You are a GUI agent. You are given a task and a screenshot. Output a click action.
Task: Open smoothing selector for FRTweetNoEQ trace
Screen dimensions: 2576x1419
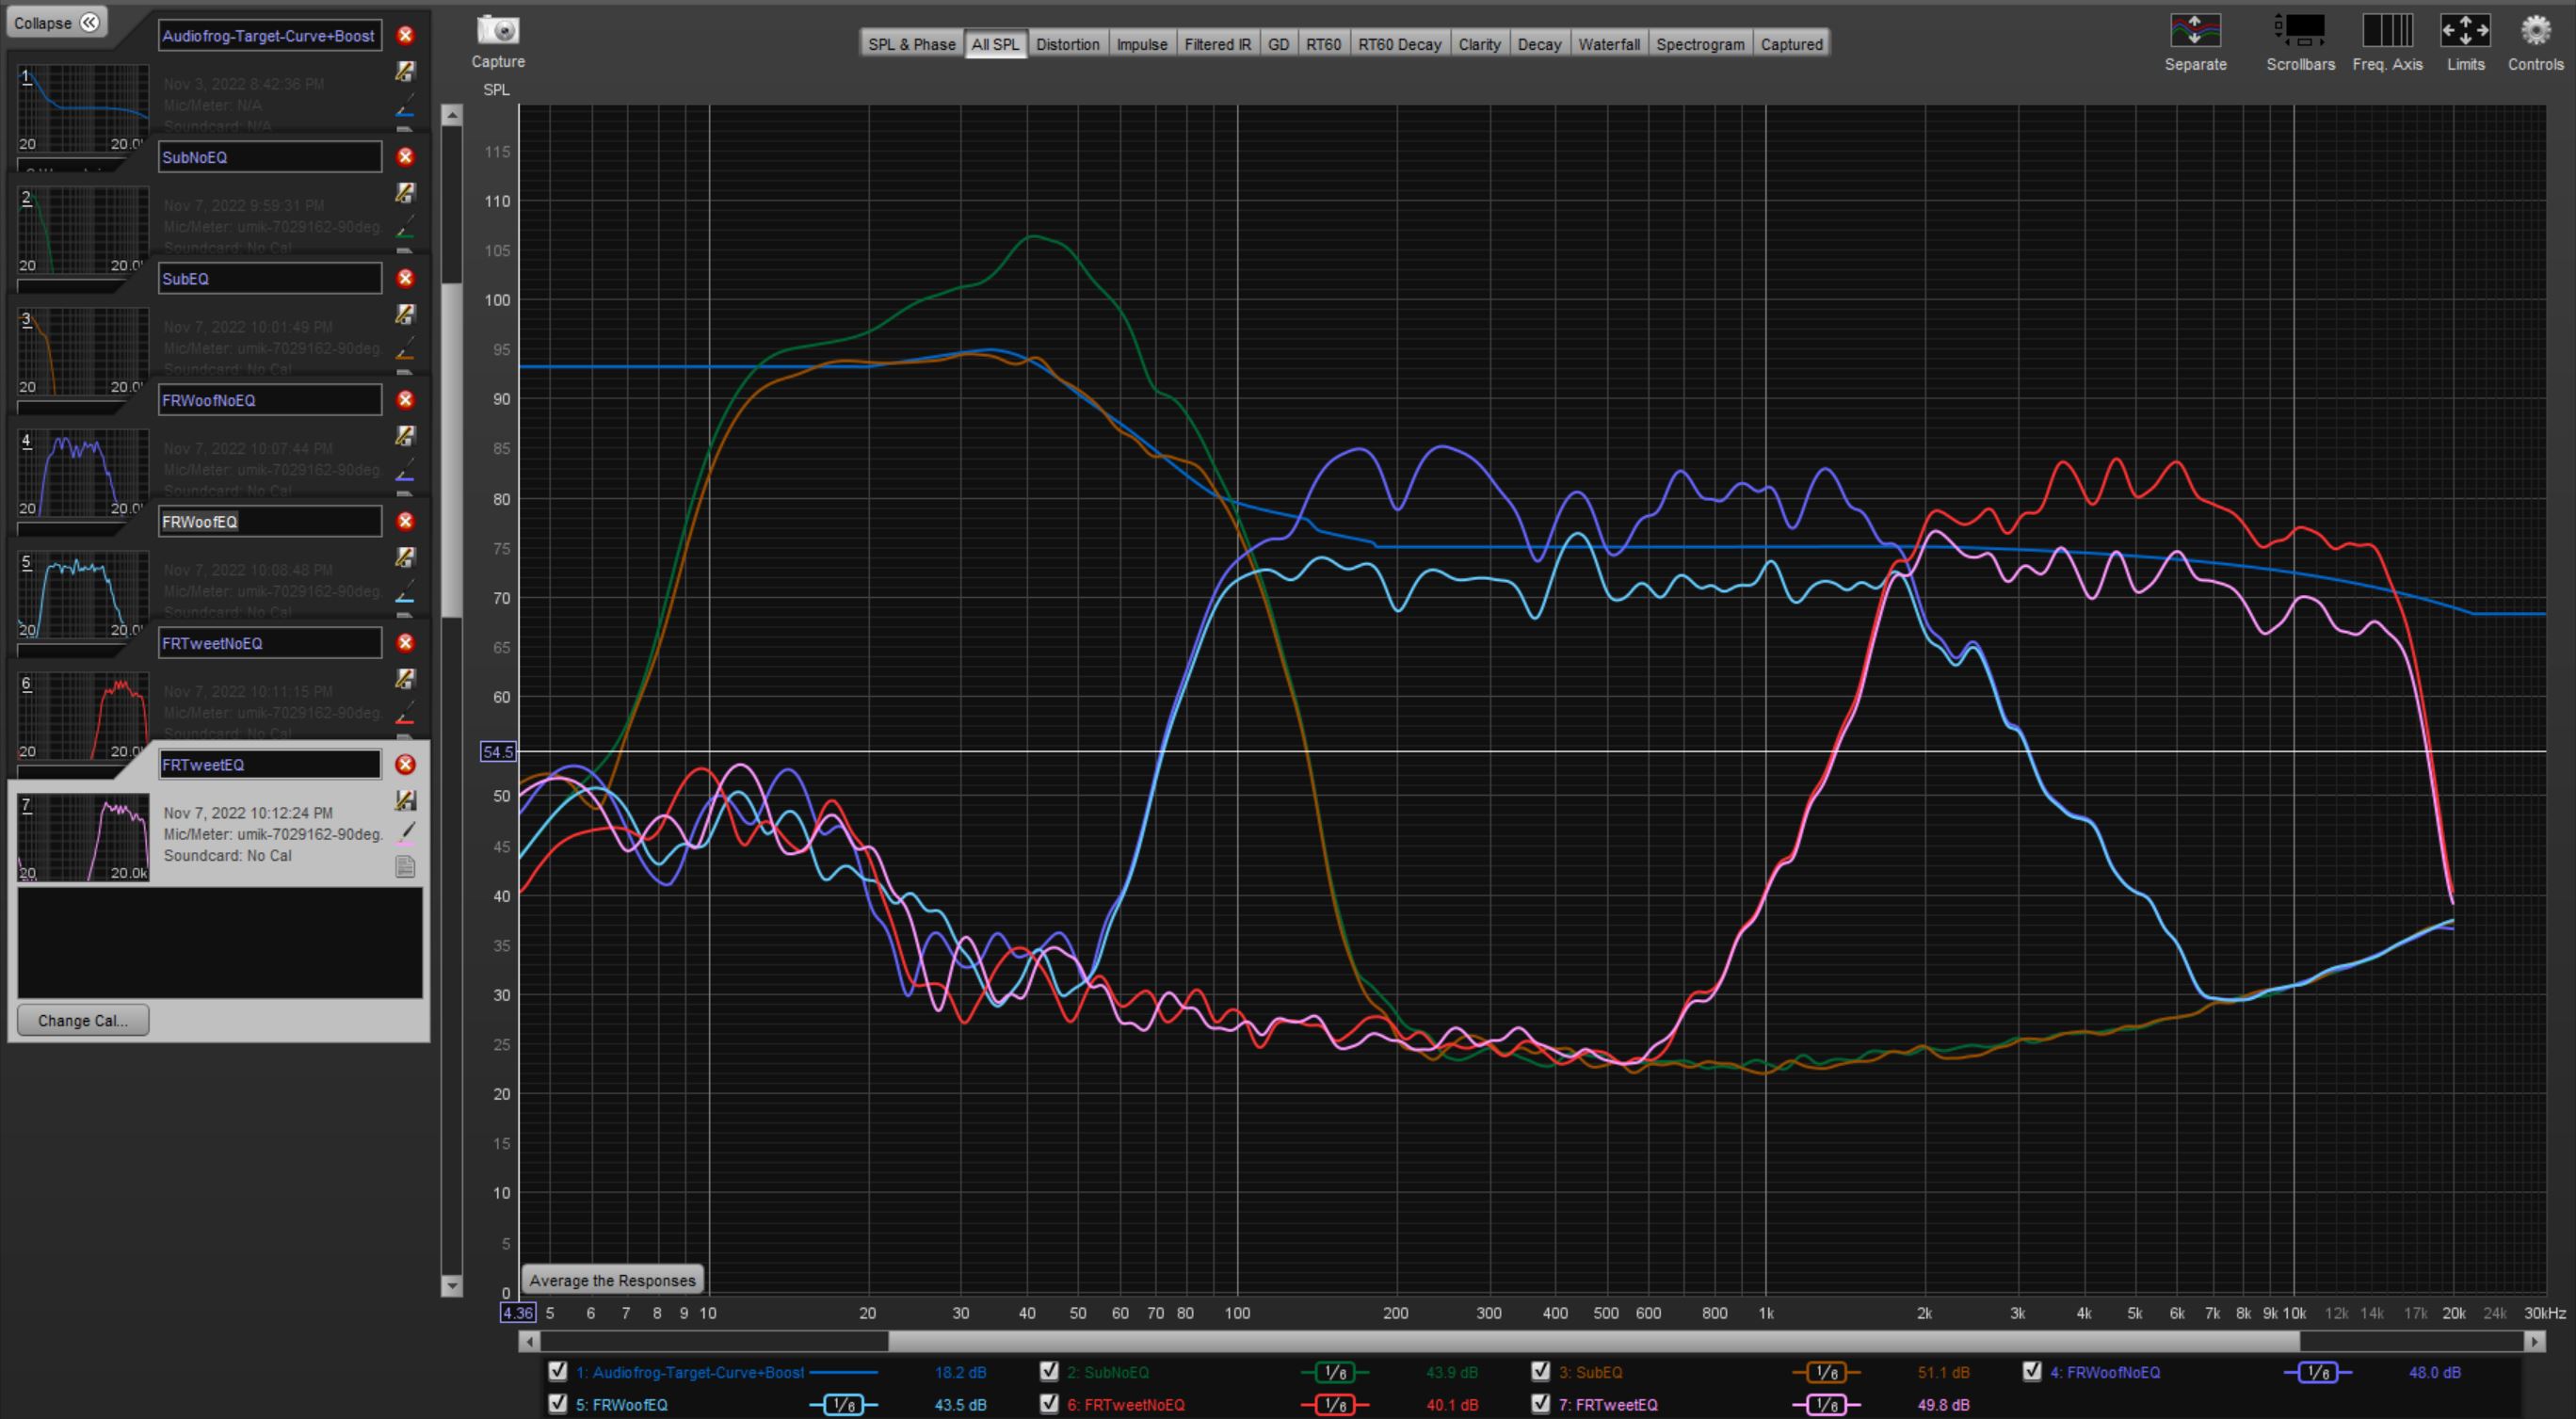coord(1335,1405)
